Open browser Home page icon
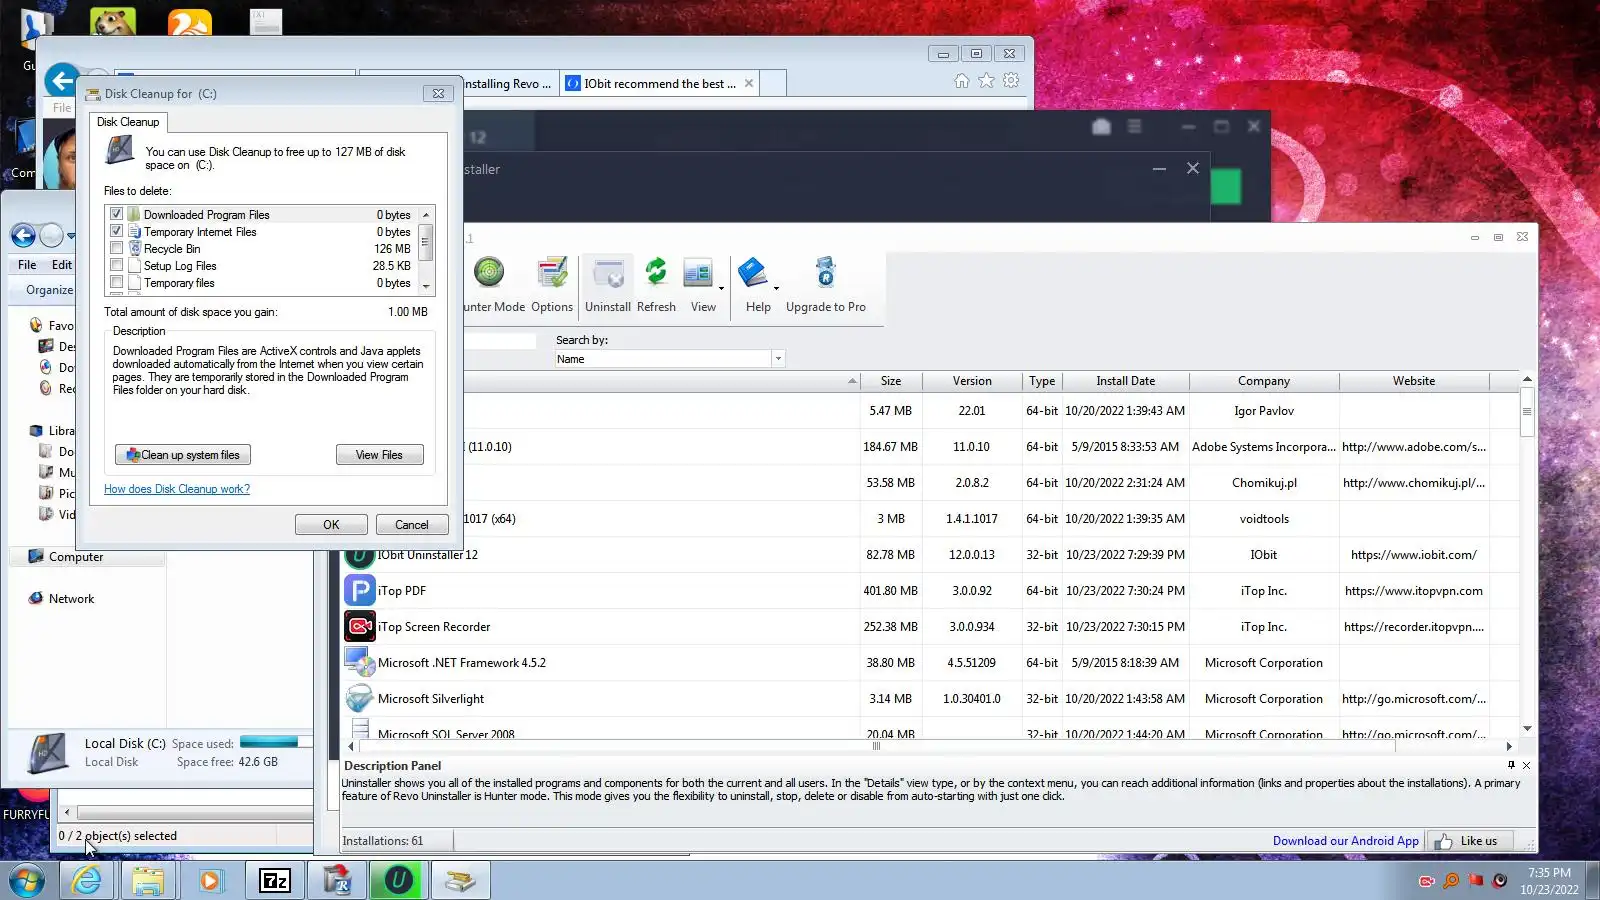The image size is (1600, 900). point(962,81)
